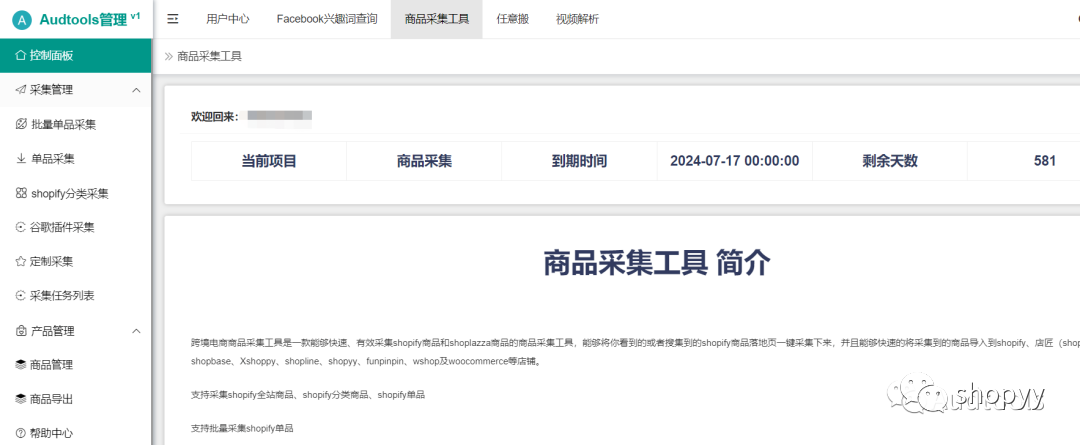Click the 商品采集工具 简介 heading
1080x445 pixels.
657,263
